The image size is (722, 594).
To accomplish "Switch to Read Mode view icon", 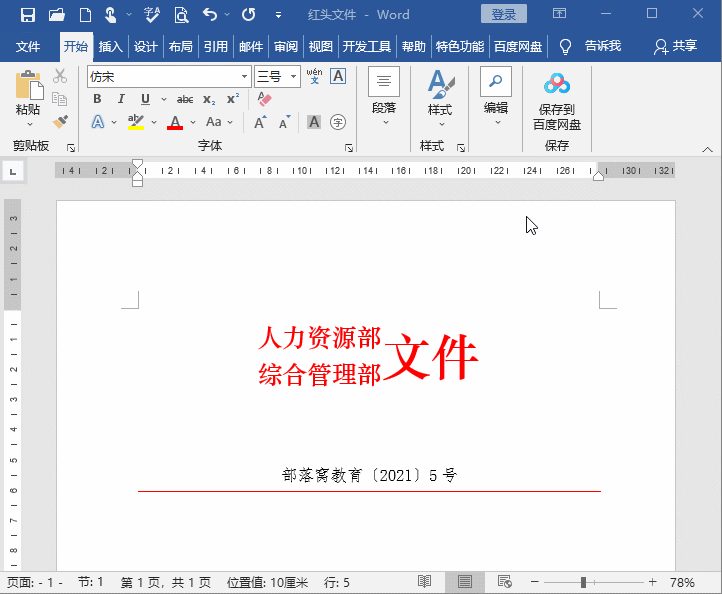I will point(425,582).
